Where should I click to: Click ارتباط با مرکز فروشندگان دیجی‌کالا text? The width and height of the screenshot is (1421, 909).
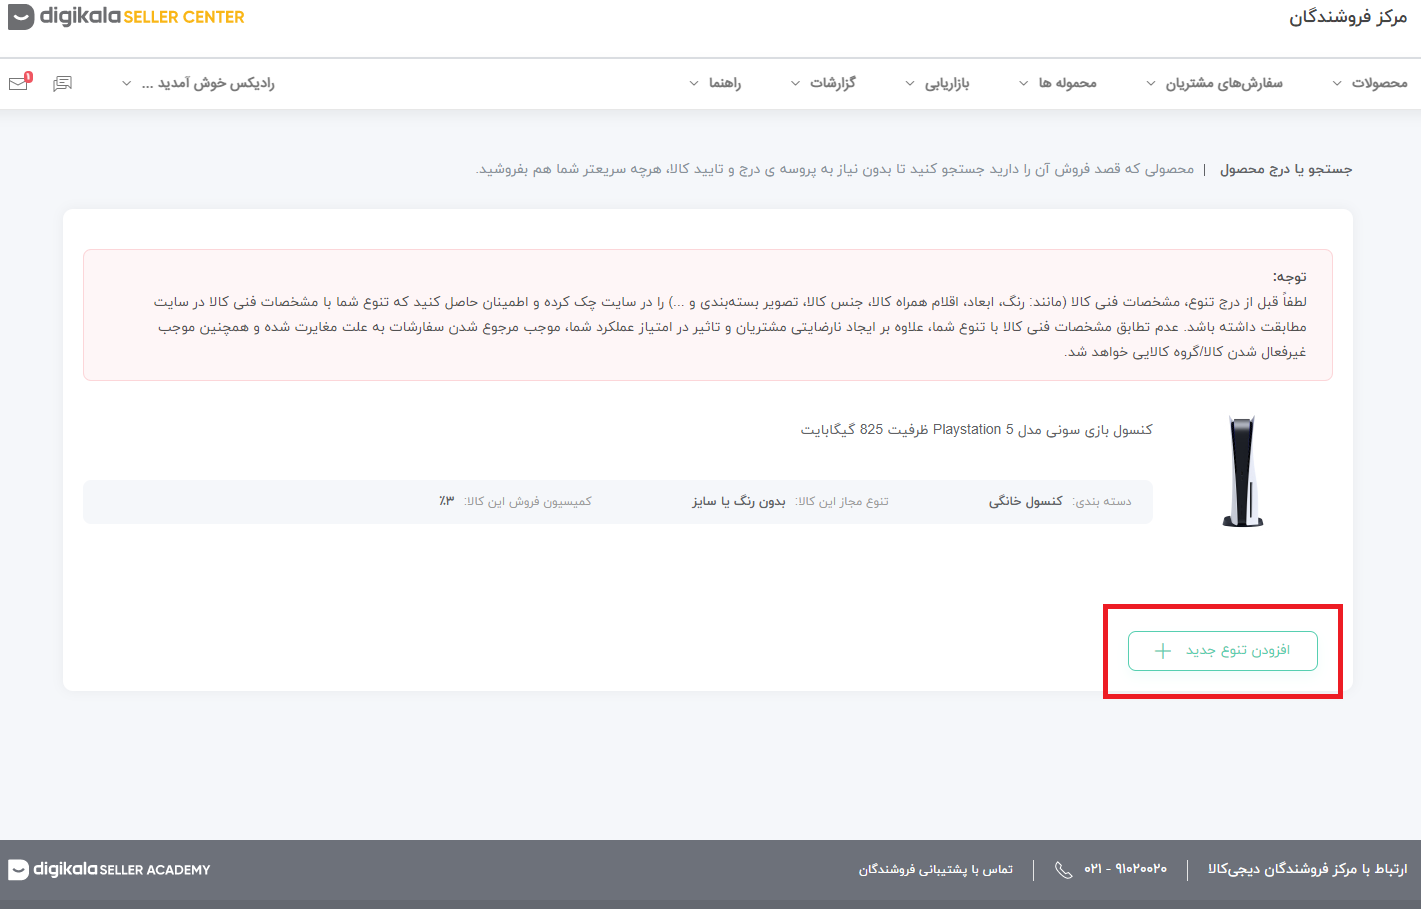pyautogui.click(x=1307, y=869)
